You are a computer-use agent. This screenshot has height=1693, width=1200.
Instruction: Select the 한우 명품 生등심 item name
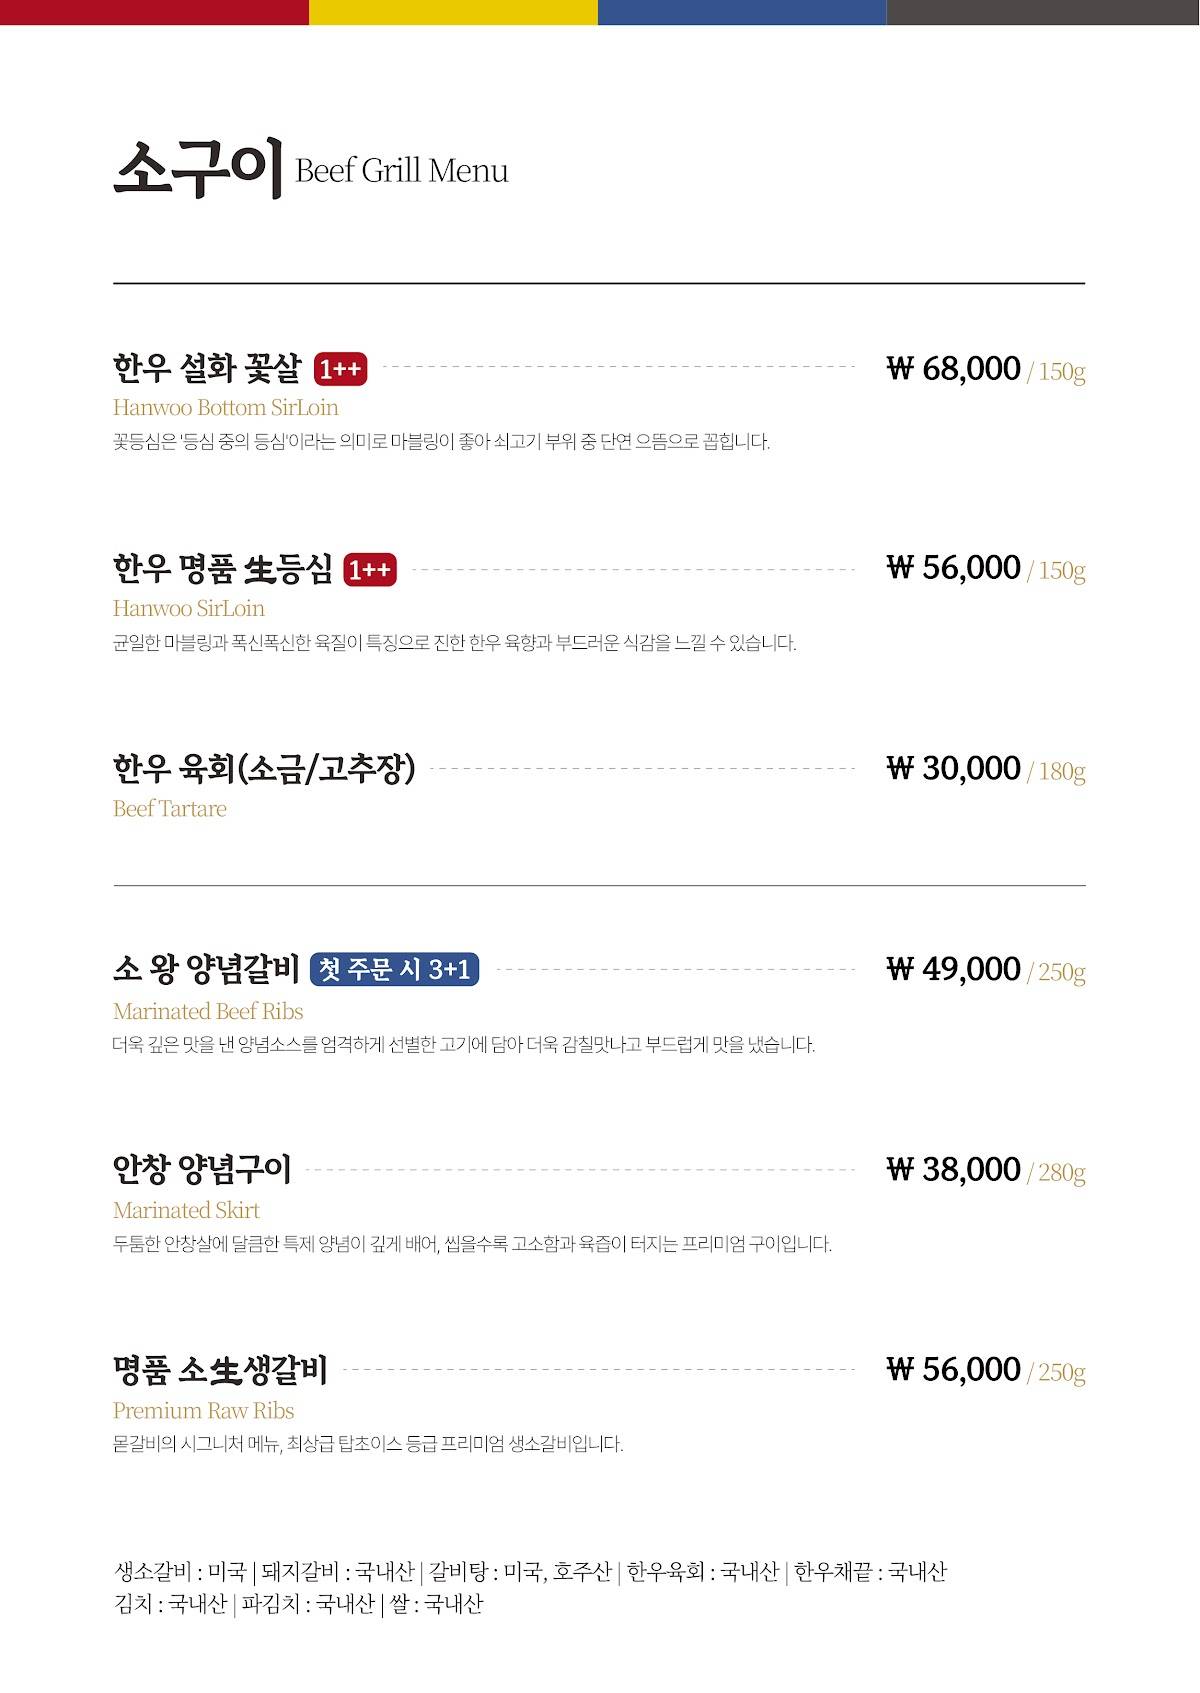pos(223,569)
